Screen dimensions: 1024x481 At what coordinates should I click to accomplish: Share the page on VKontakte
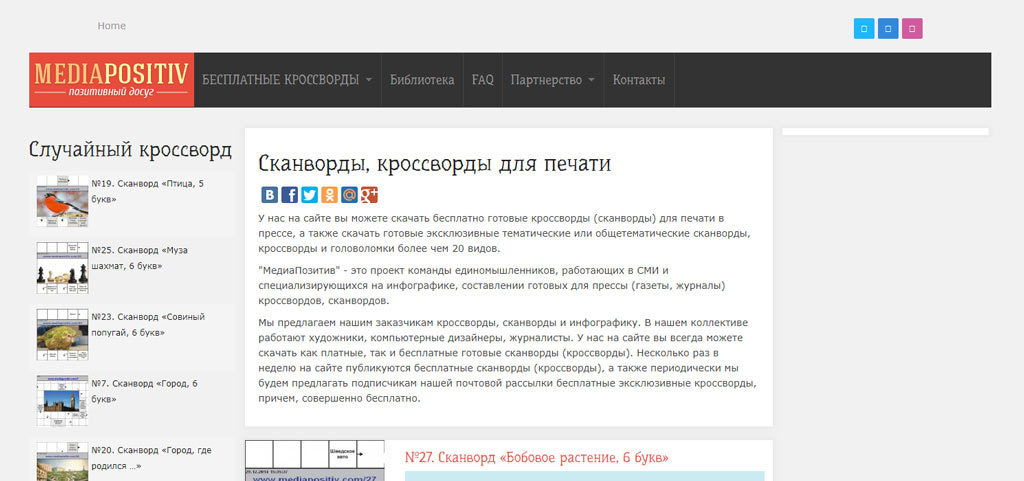point(270,194)
